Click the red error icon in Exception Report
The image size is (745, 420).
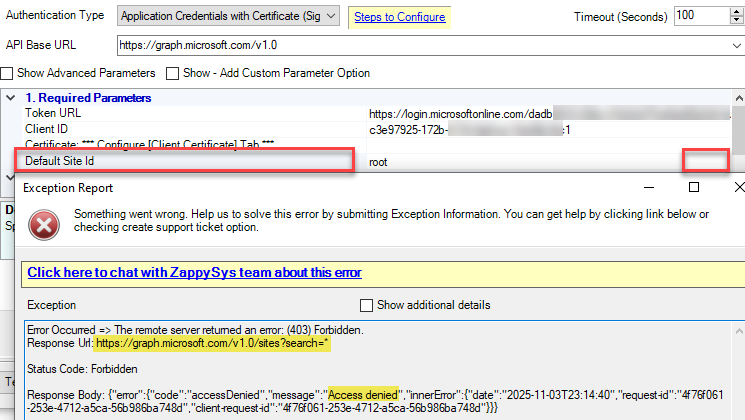[x=41, y=224]
